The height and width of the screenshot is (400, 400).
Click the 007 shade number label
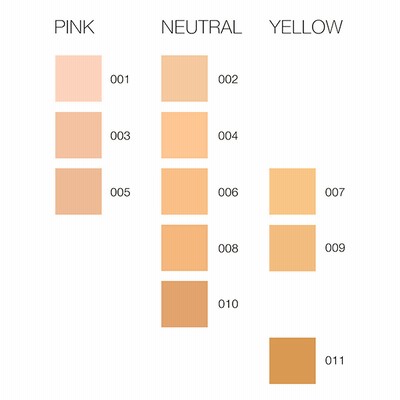(x=335, y=192)
